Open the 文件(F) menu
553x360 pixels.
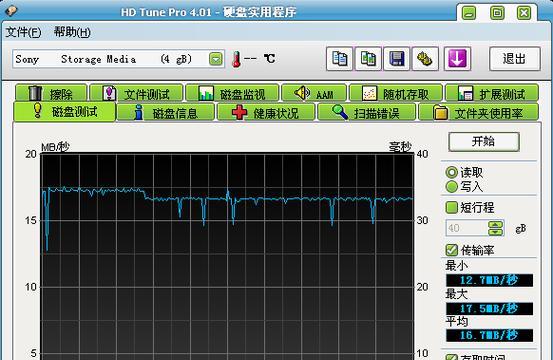click(23, 32)
